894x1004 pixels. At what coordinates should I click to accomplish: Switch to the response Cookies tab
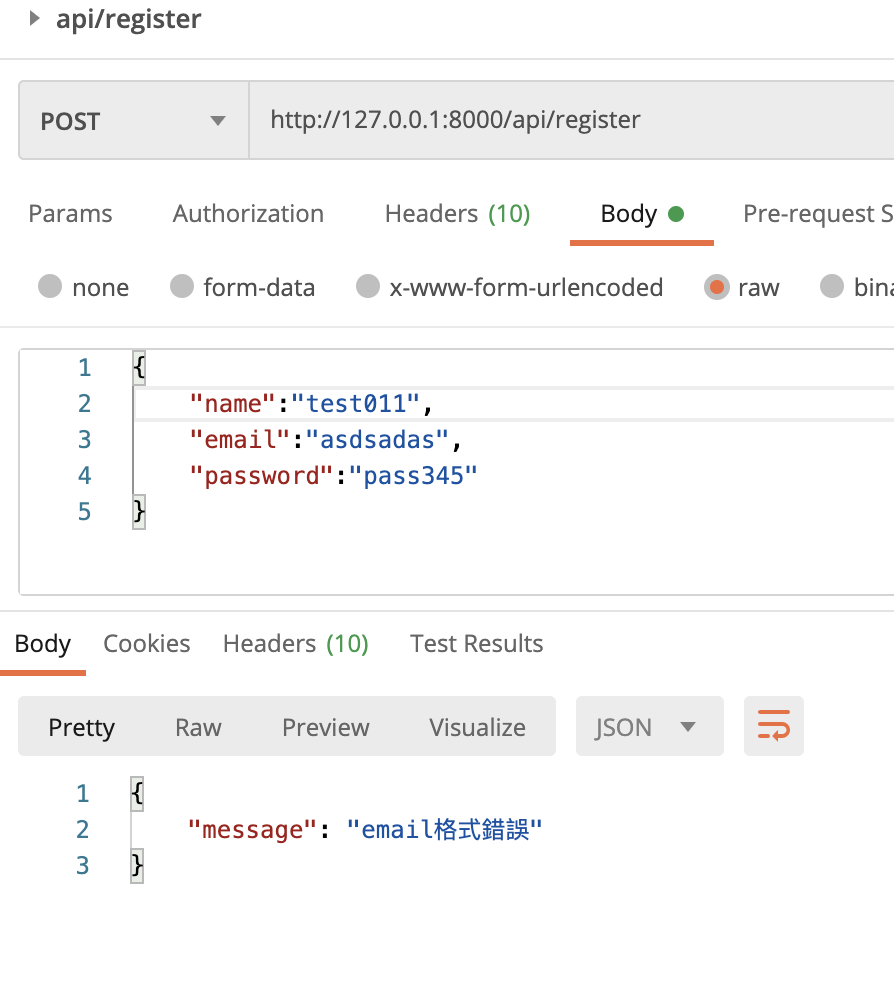pos(147,644)
